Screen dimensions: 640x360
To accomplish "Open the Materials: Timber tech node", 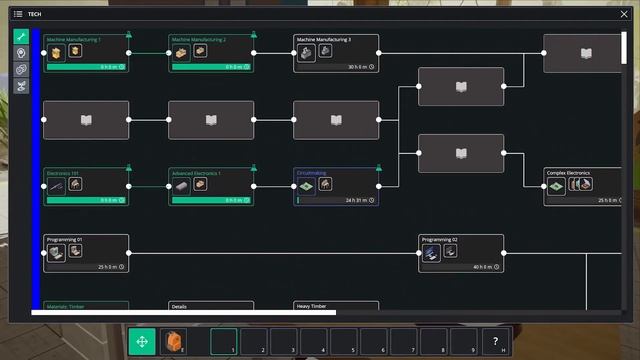I will [86, 306].
